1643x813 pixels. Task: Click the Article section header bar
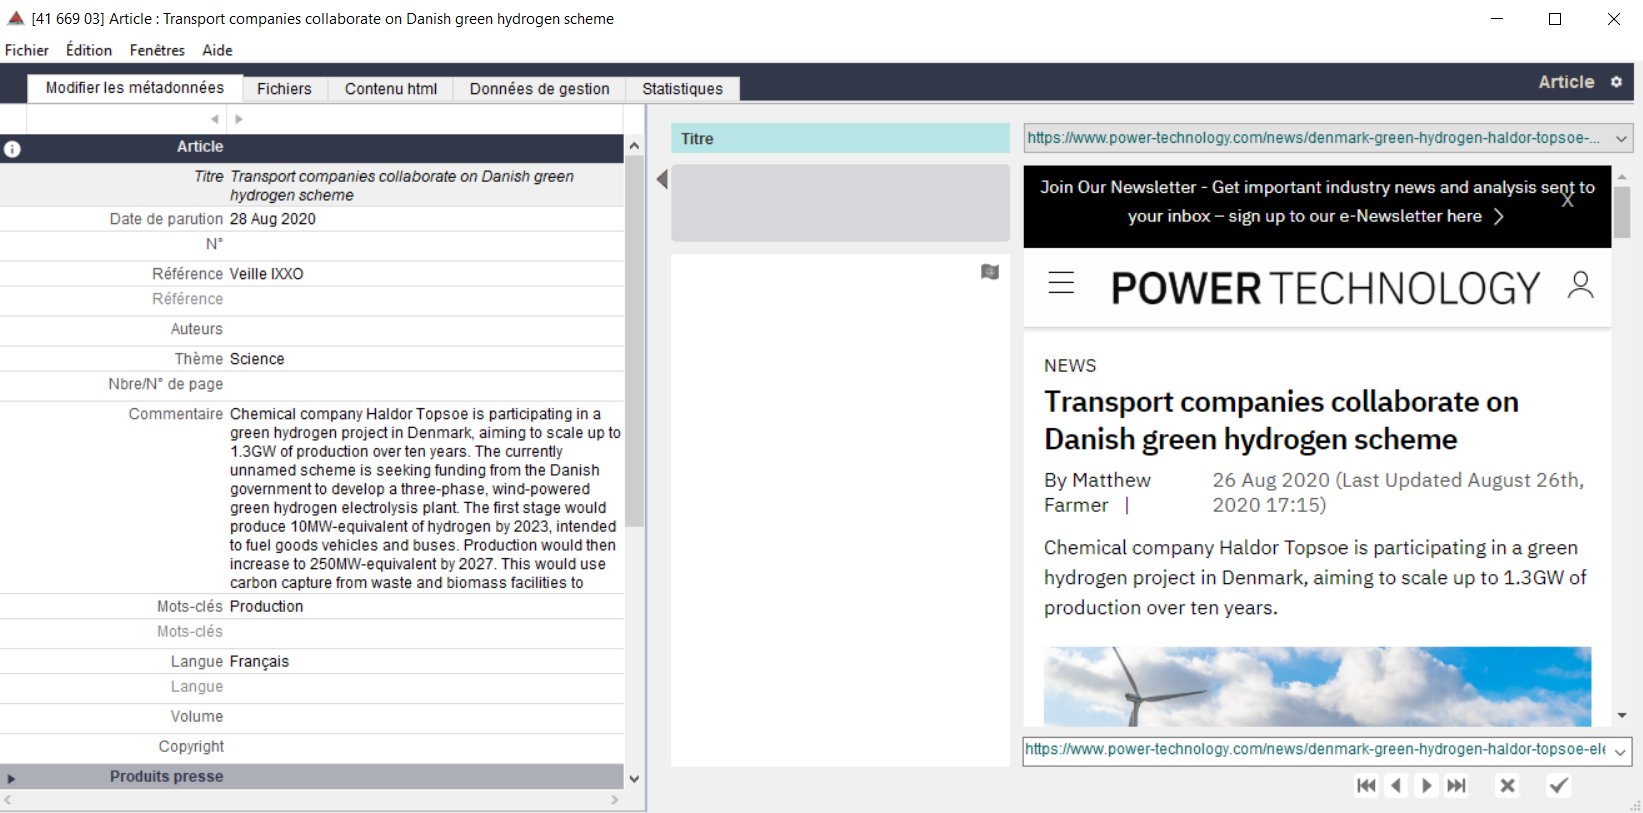coord(312,147)
